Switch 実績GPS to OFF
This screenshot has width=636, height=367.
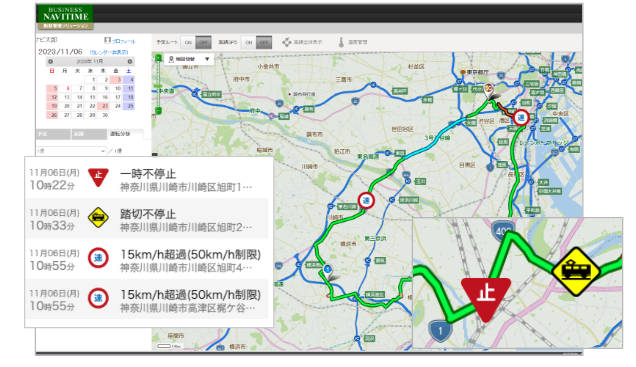pyautogui.click(x=264, y=42)
